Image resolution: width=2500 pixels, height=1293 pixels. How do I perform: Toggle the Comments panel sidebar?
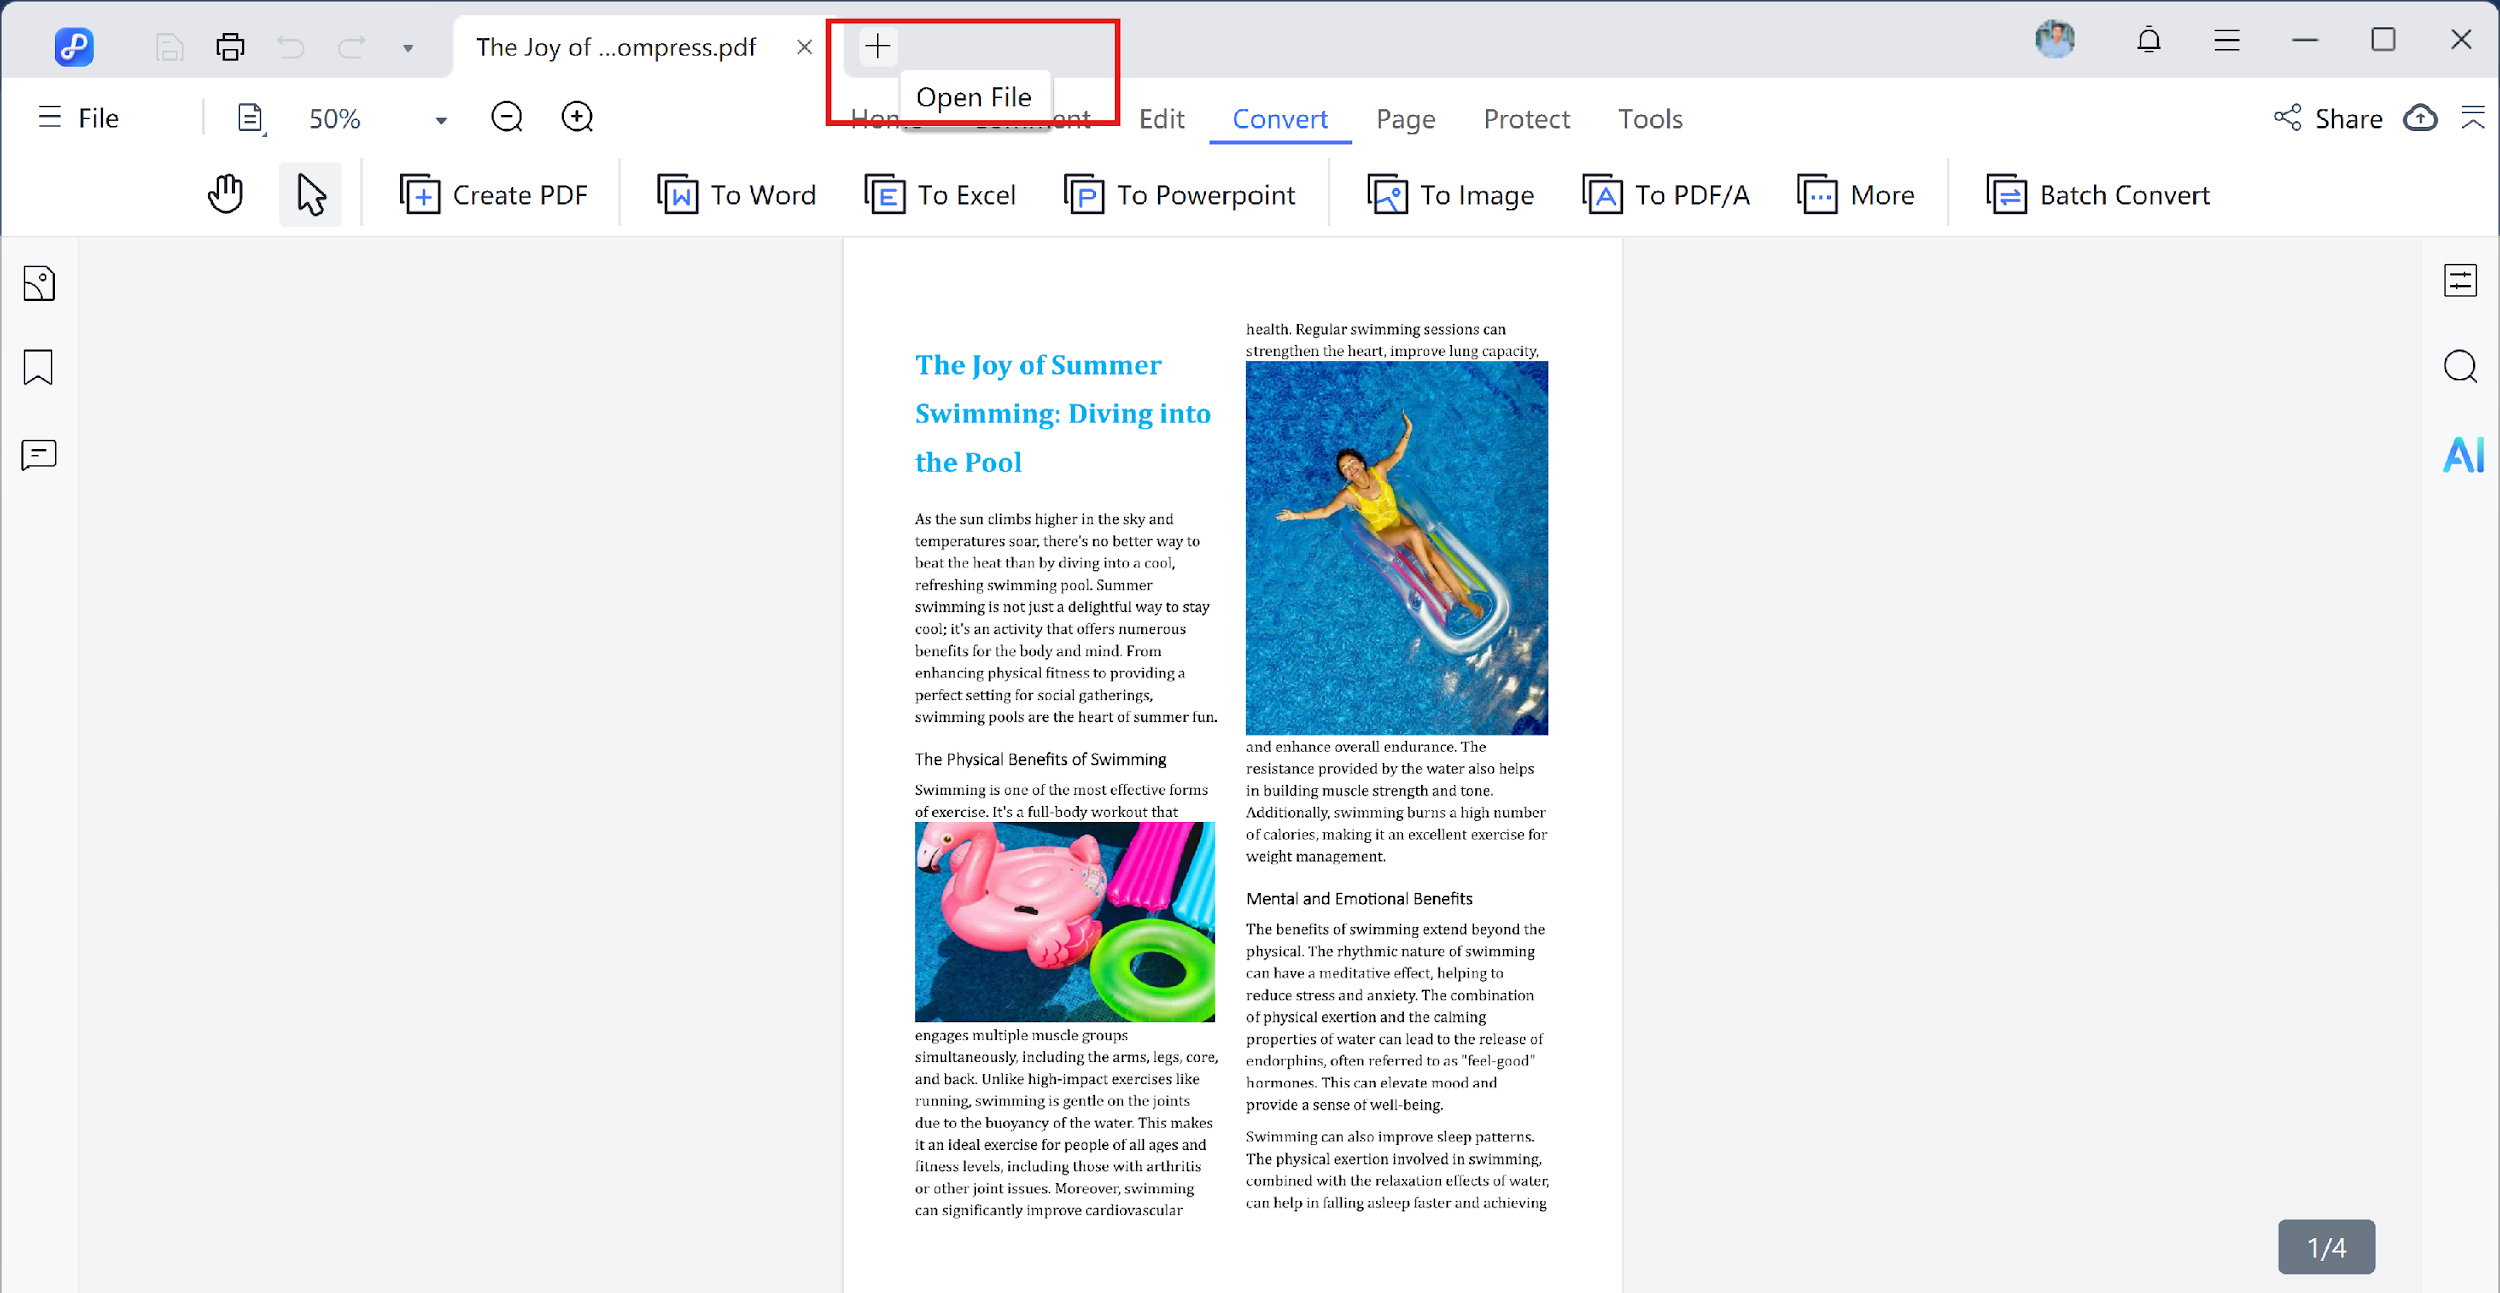coord(38,455)
